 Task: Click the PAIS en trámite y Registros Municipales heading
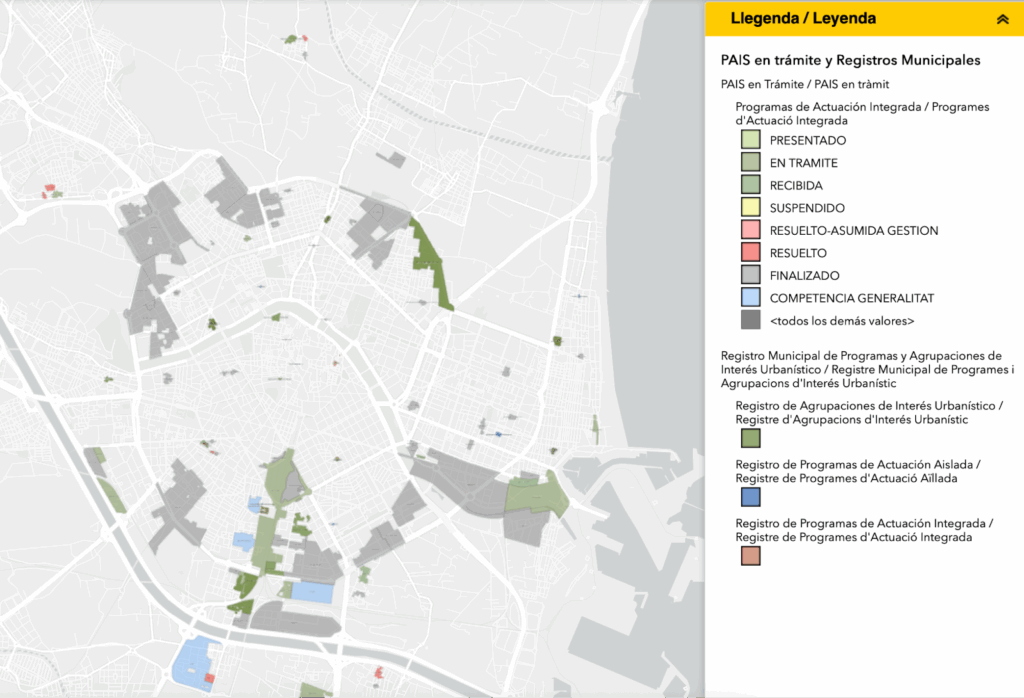coord(850,60)
